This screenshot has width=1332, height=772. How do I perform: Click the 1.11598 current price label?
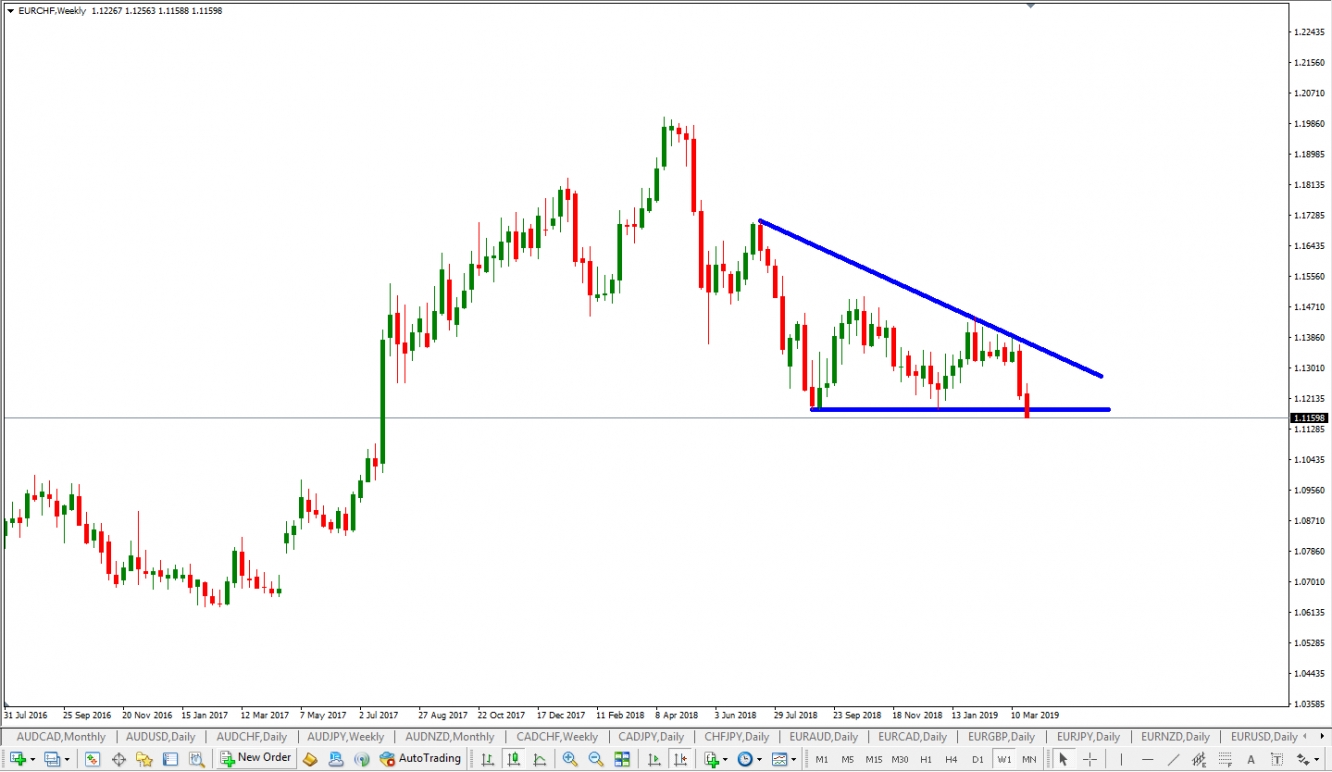point(1308,418)
